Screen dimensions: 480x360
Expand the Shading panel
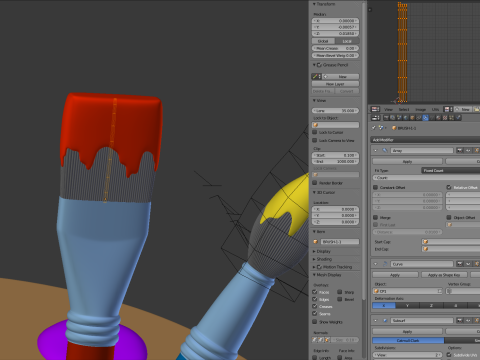click(x=314, y=259)
